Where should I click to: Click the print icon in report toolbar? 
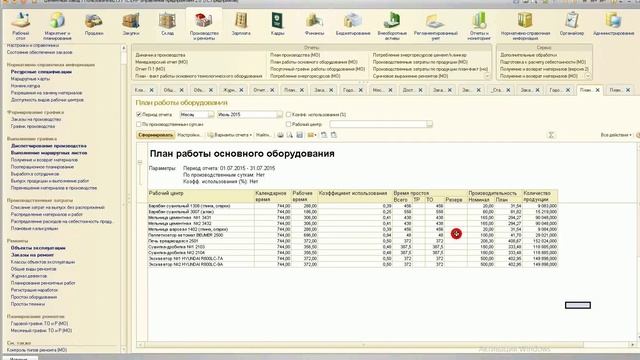coord(280,135)
